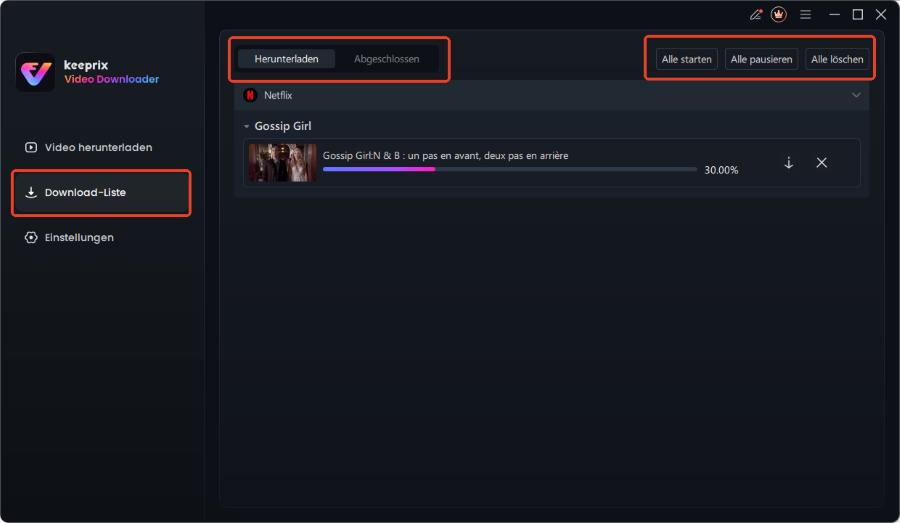
Task: Click the Alle löschen button
Action: tap(837, 59)
